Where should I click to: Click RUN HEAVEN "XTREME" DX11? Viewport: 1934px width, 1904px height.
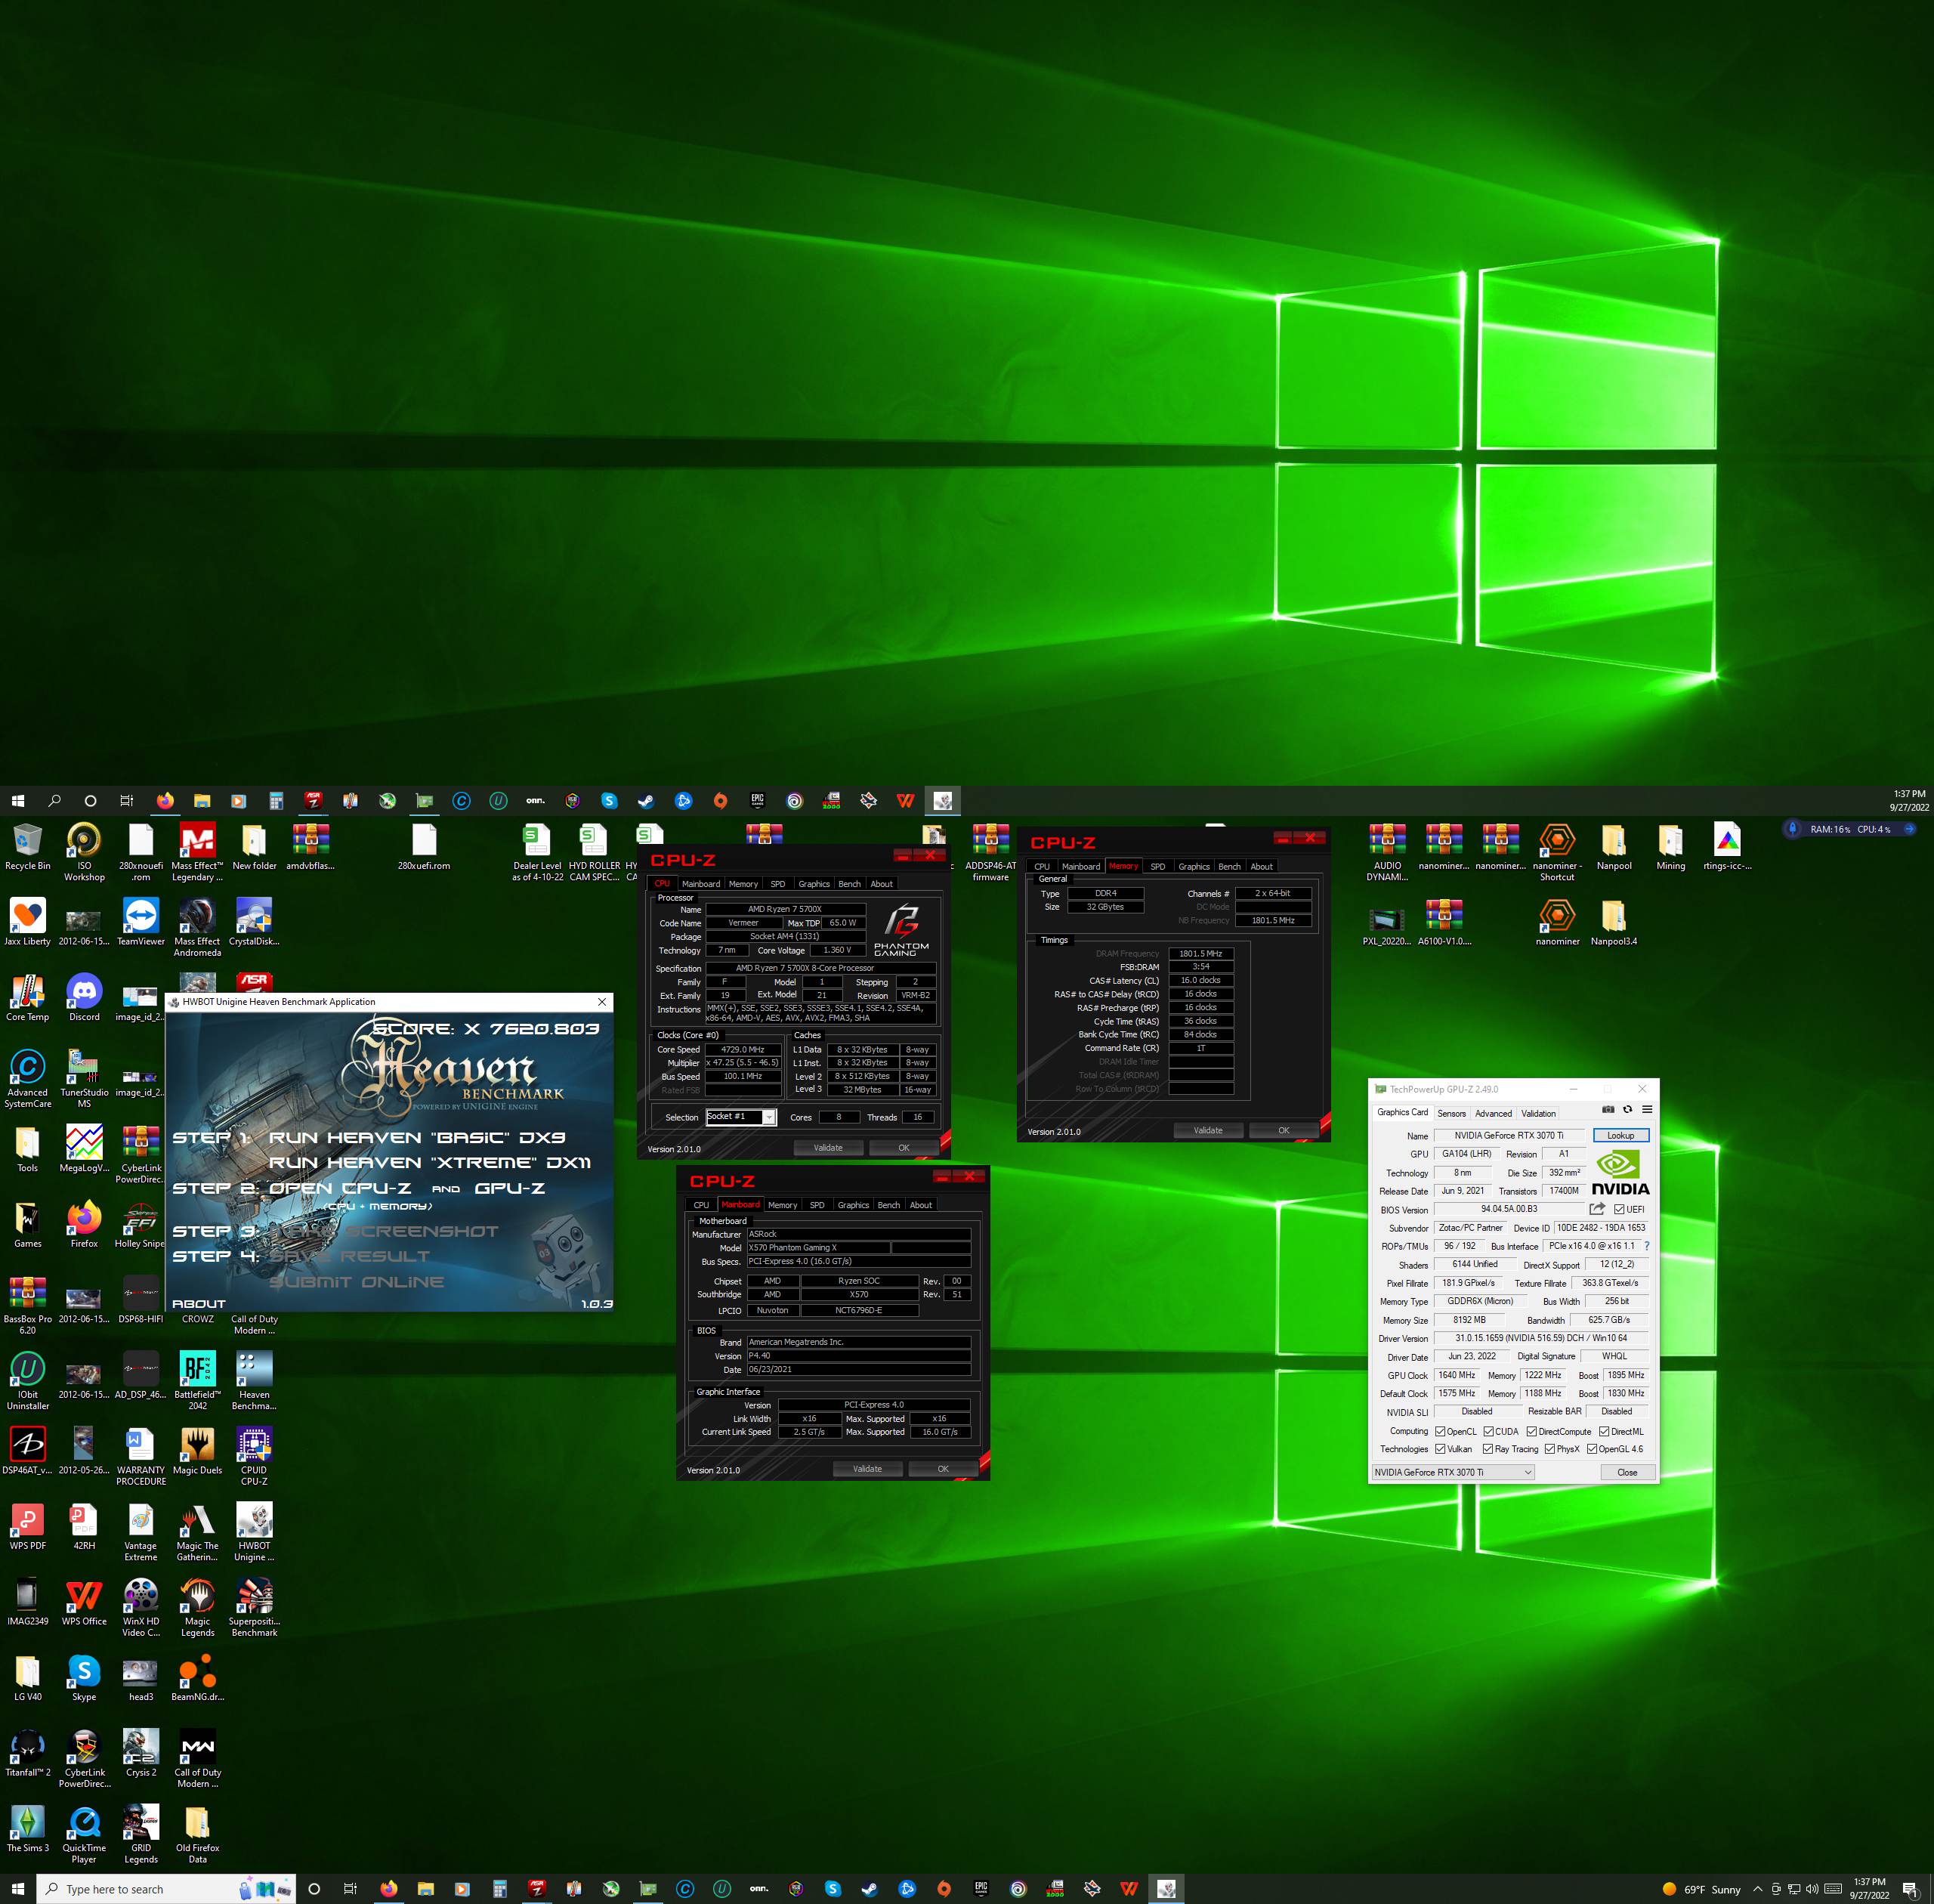click(430, 1163)
